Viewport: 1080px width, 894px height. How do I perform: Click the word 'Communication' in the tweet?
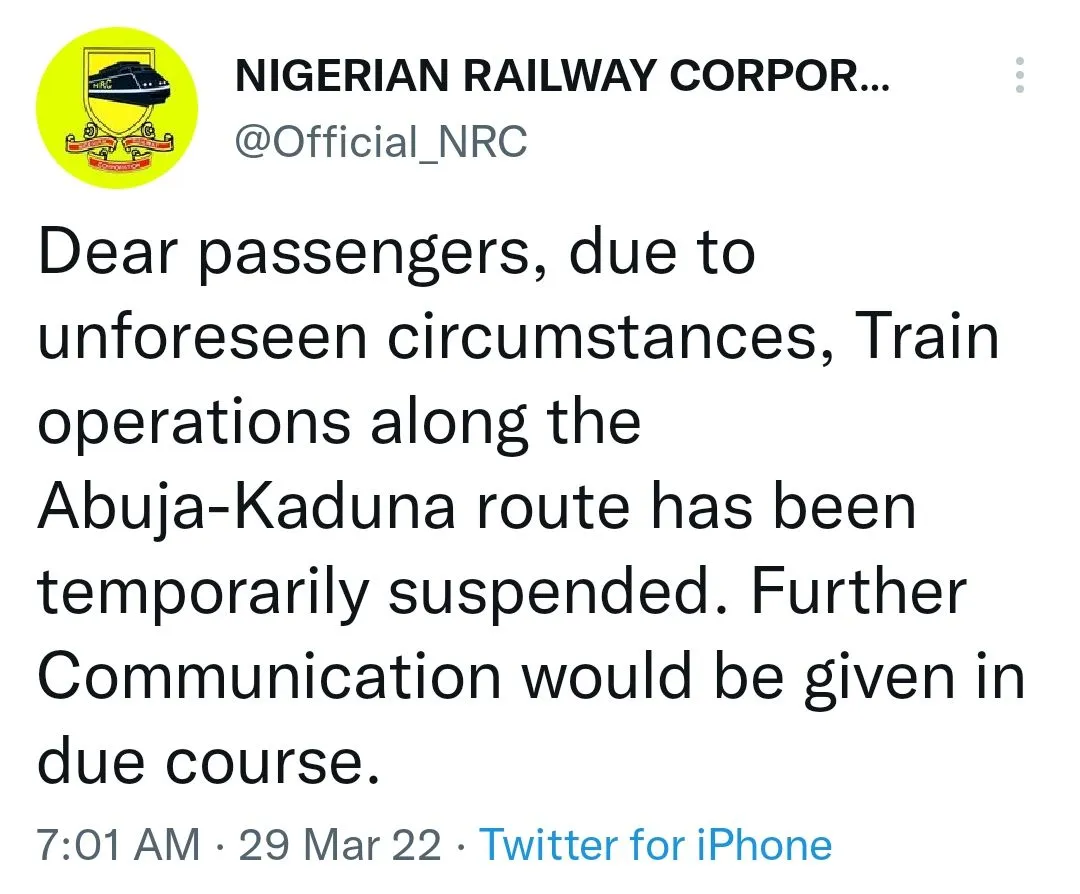coord(269,676)
